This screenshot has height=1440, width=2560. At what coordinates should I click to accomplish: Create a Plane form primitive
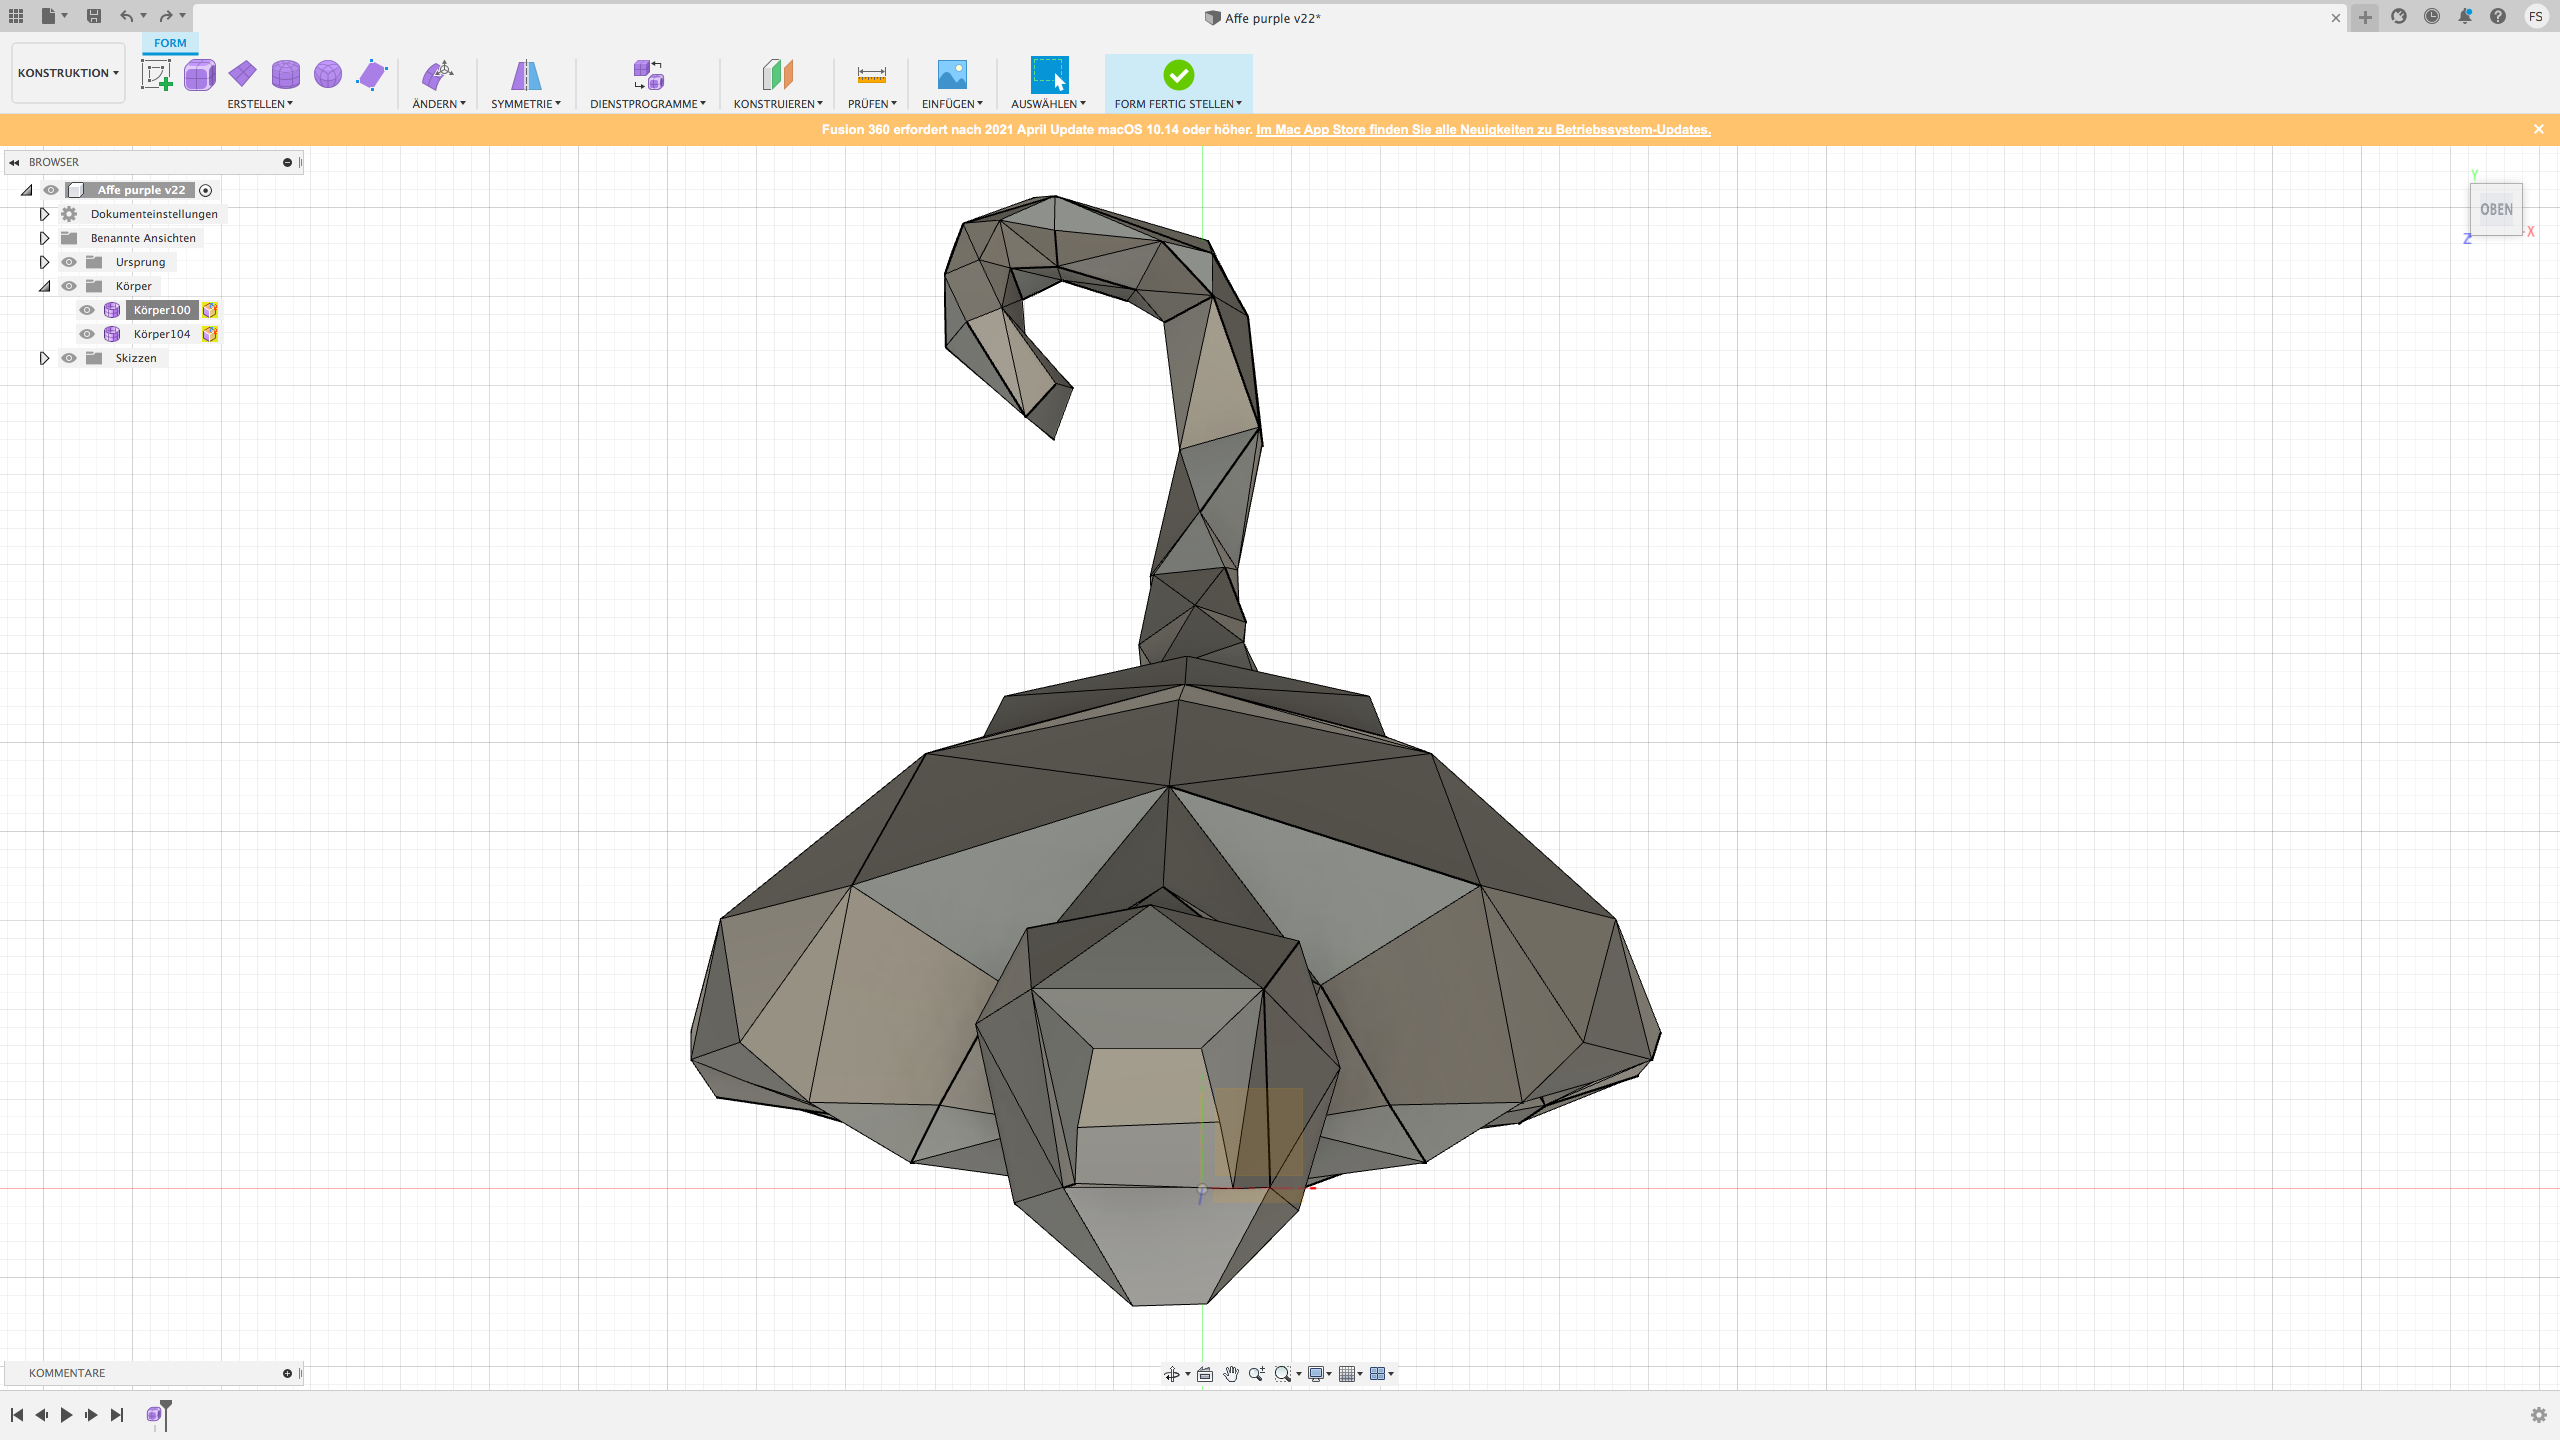(242, 74)
